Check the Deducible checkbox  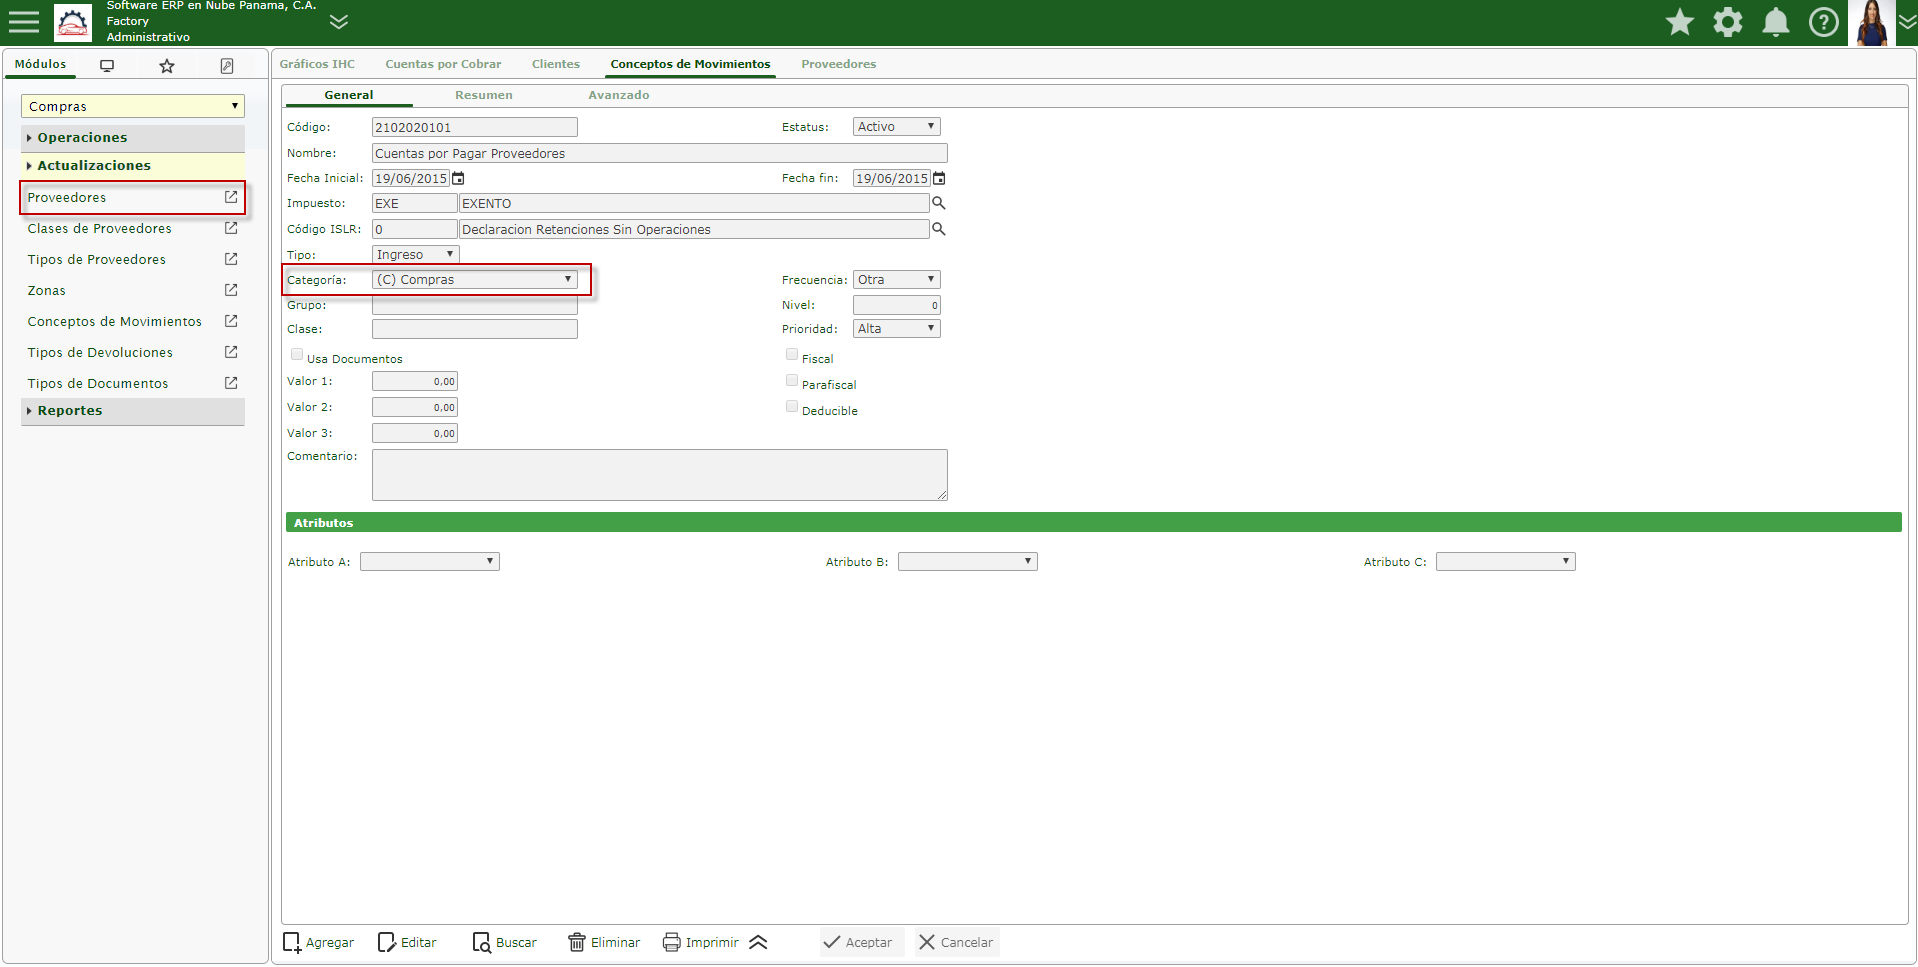792,407
